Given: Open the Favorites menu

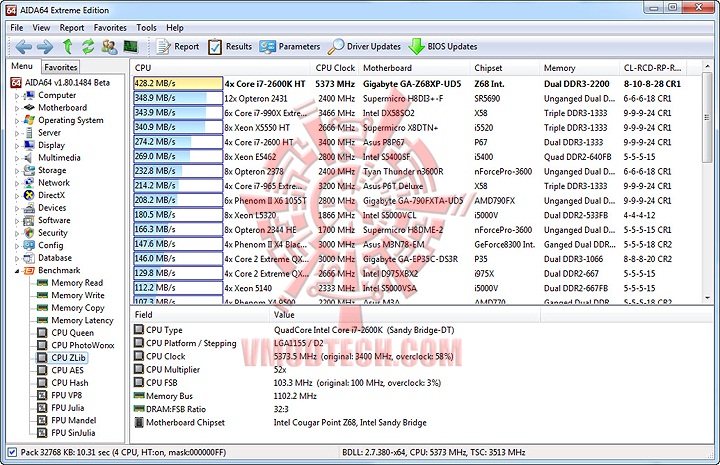Looking at the screenshot, I should (110, 28).
